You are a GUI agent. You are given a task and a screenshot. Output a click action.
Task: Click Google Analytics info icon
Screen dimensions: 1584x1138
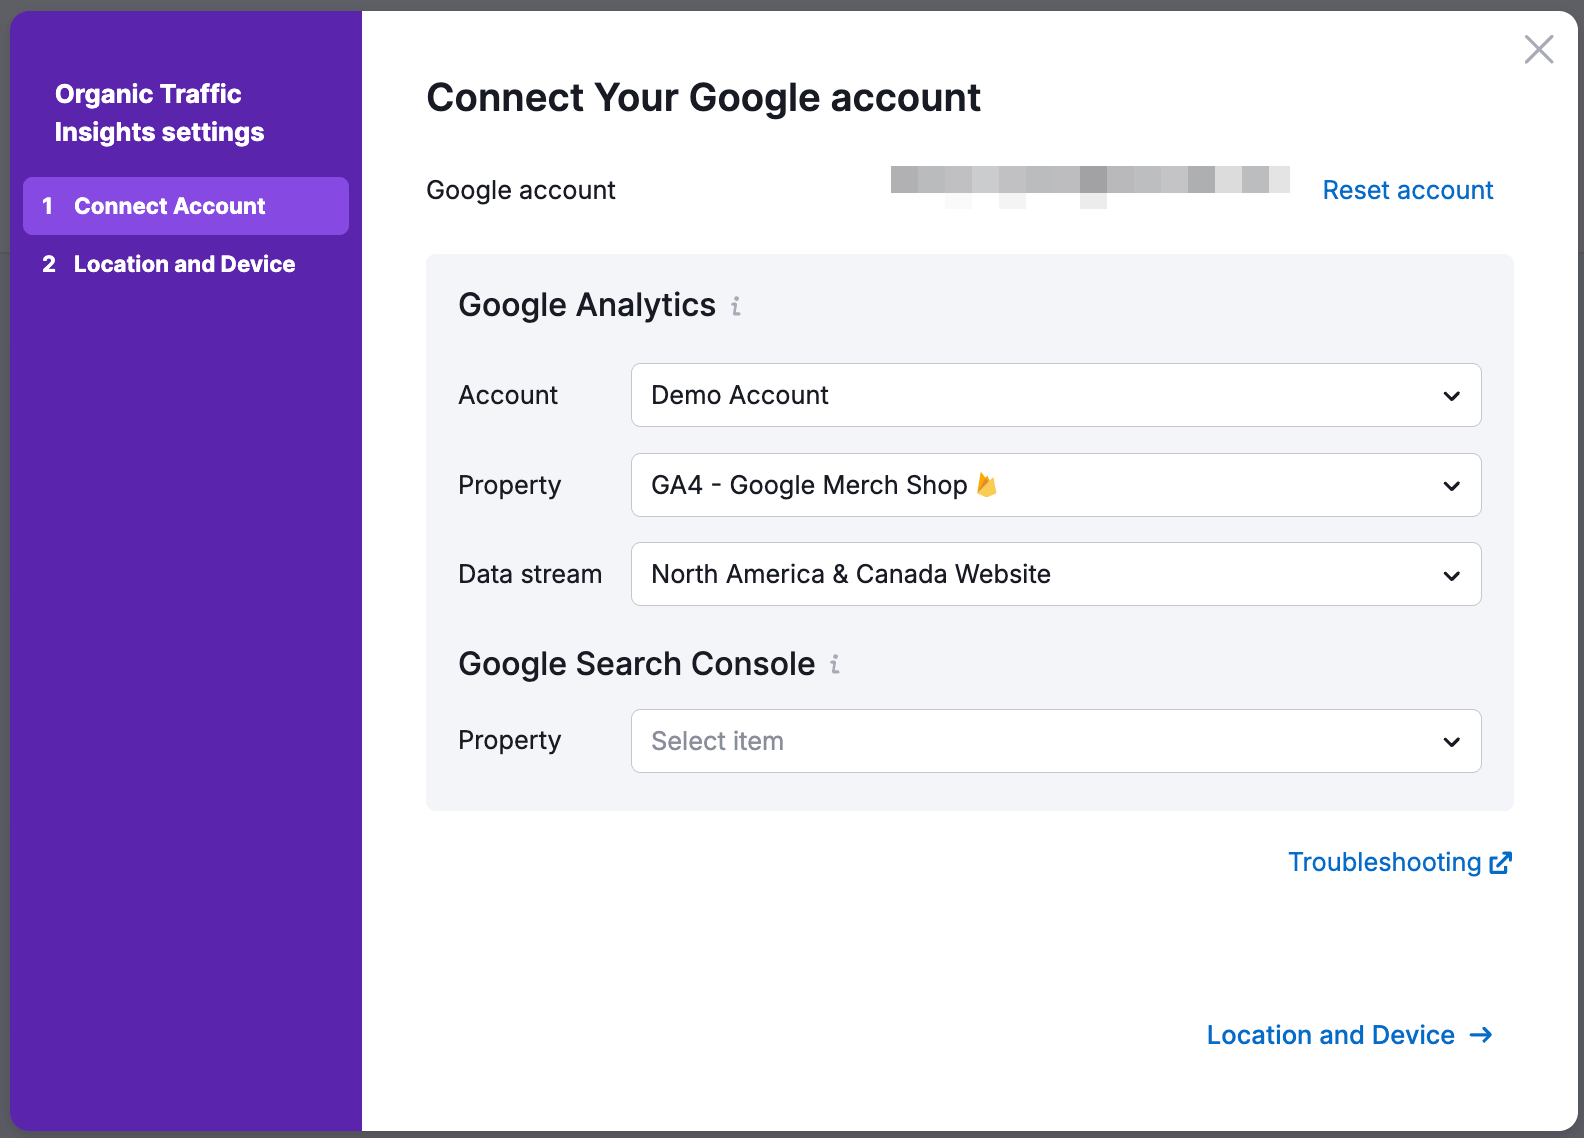pos(736,306)
